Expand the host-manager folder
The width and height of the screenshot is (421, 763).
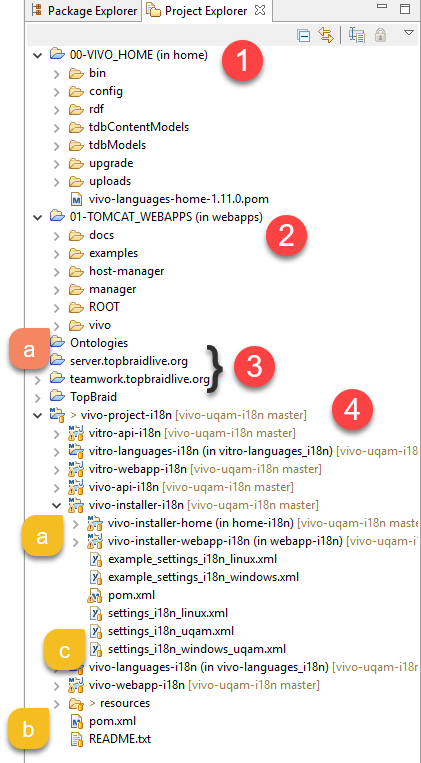pyautogui.click(x=57, y=271)
